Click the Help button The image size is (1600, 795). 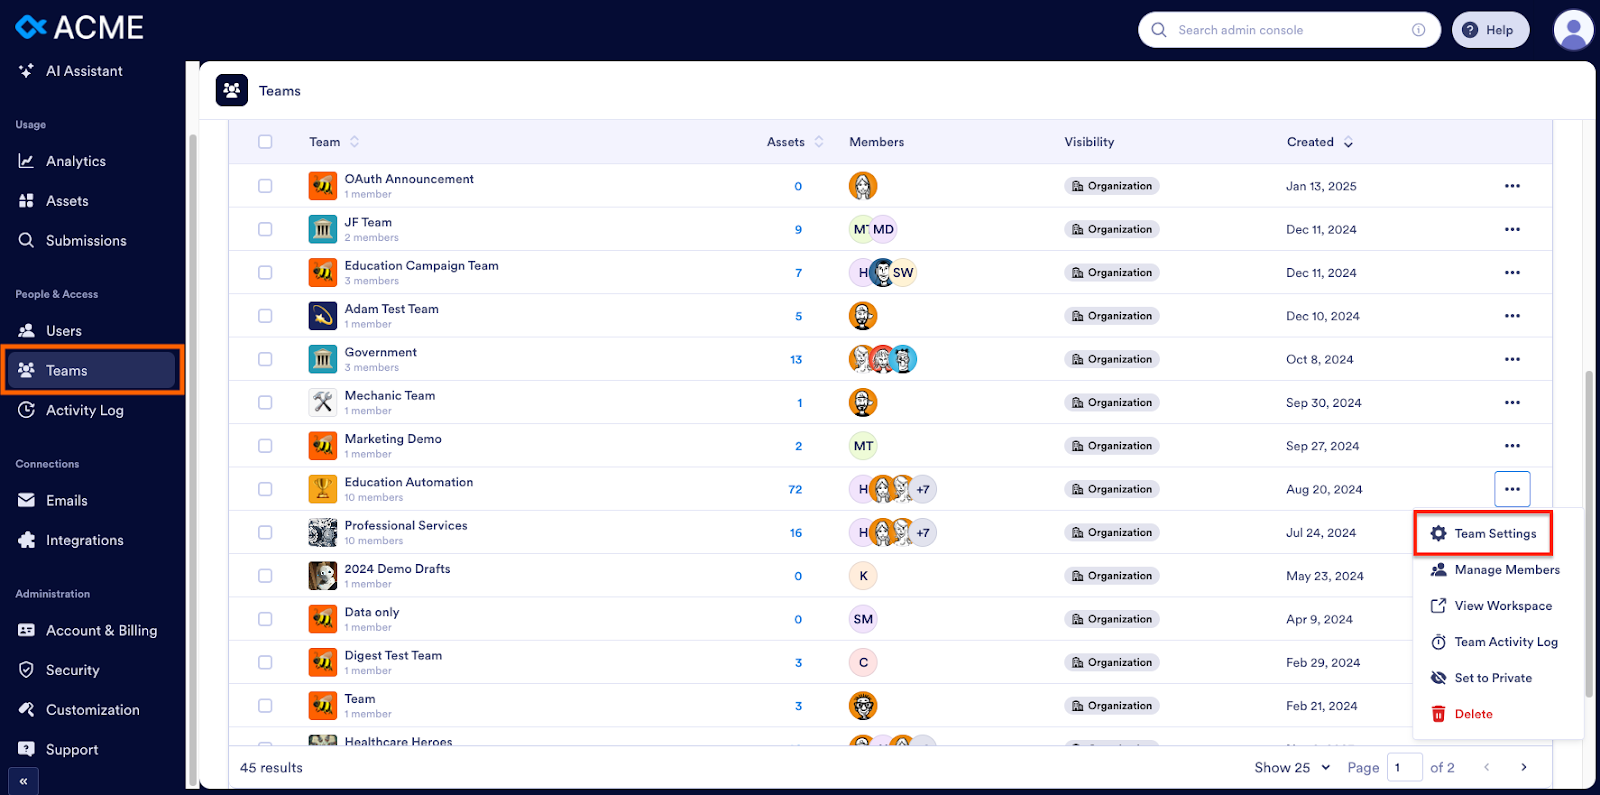point(1489,30)
